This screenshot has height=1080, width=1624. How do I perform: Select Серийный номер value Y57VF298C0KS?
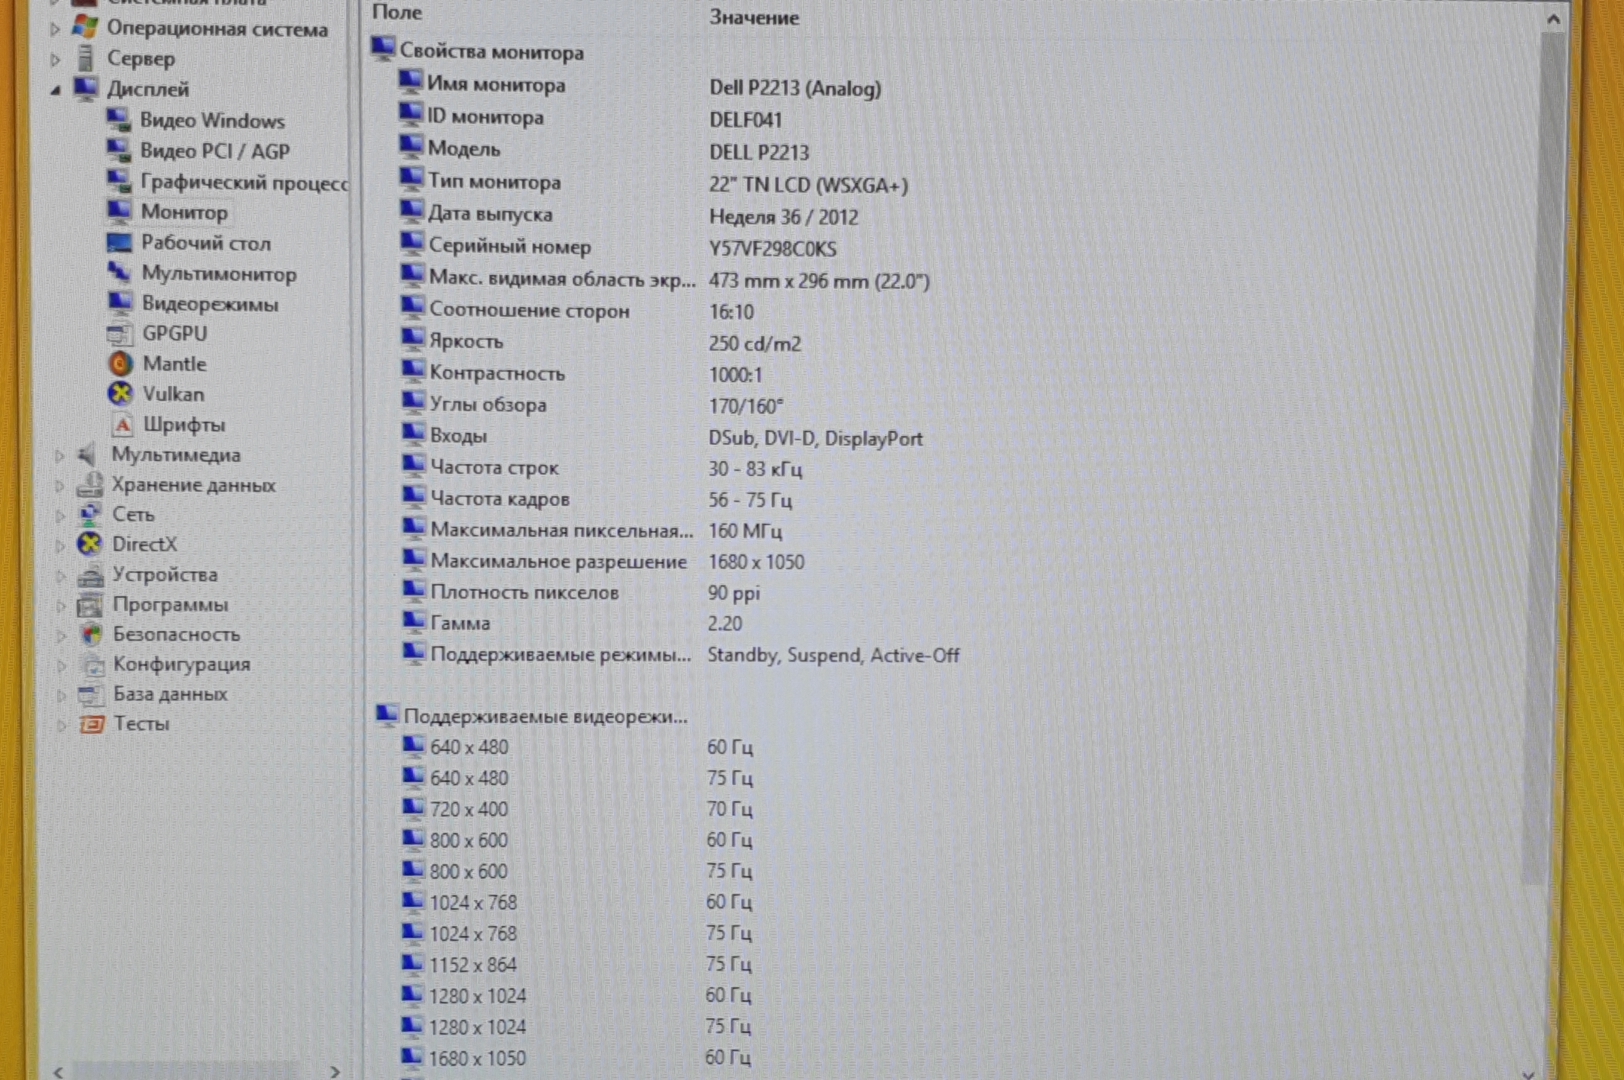[x=773, y=249]
